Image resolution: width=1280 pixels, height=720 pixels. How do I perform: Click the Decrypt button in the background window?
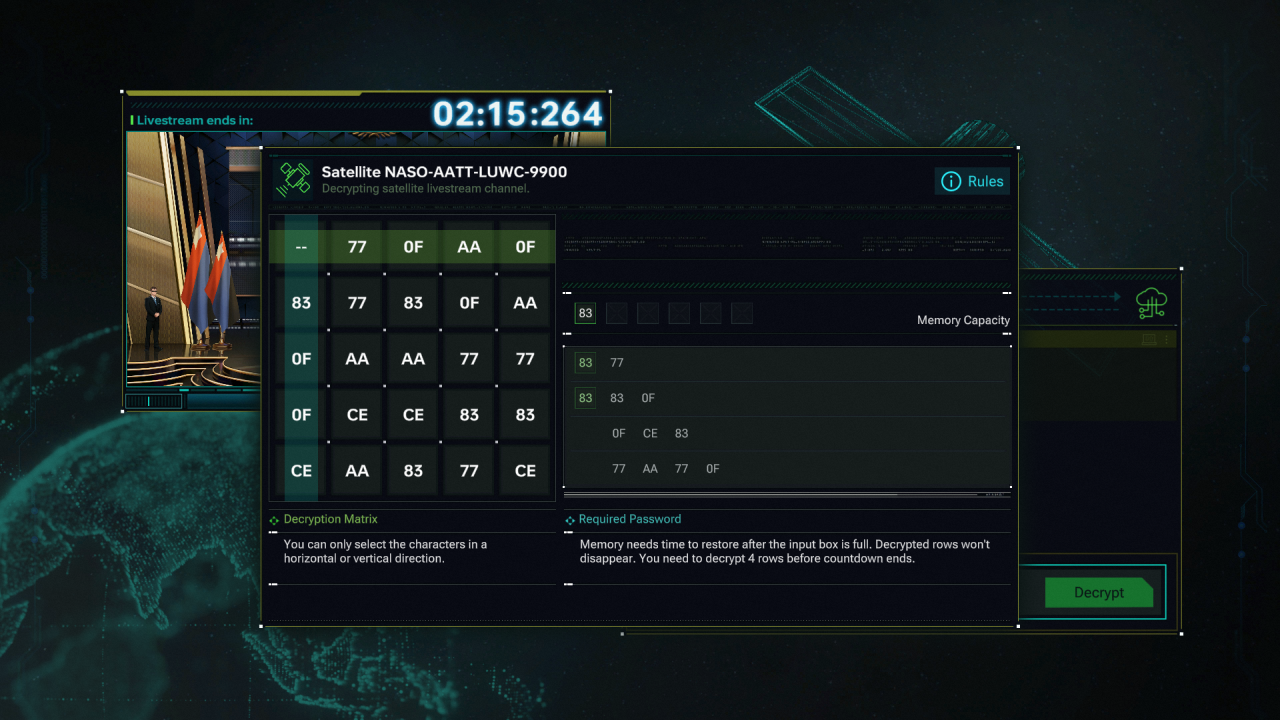1099,592
